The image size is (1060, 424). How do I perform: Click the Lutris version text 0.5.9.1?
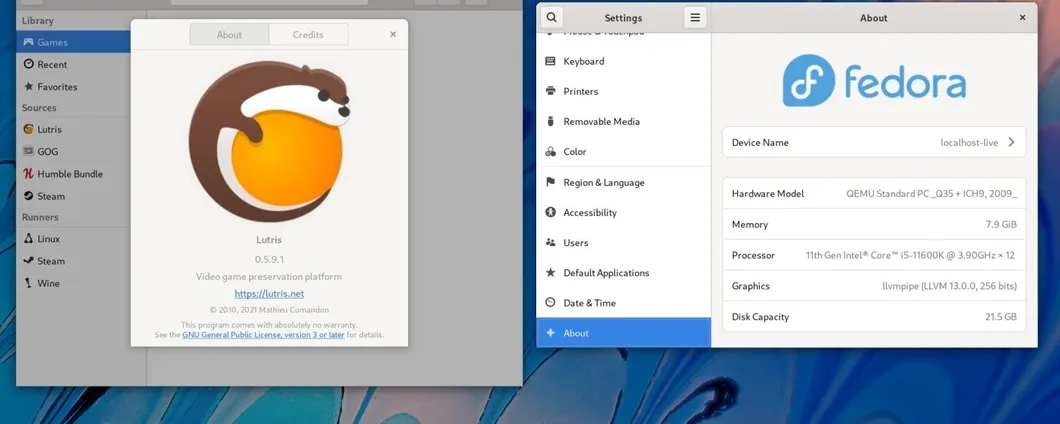click(269, 259)
